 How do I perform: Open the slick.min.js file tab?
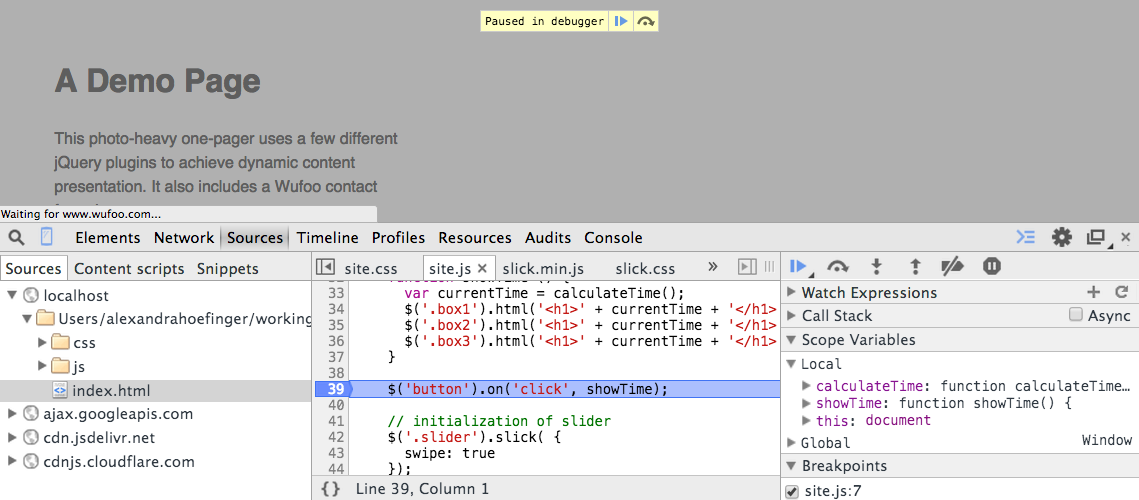(x=543, y=269)
